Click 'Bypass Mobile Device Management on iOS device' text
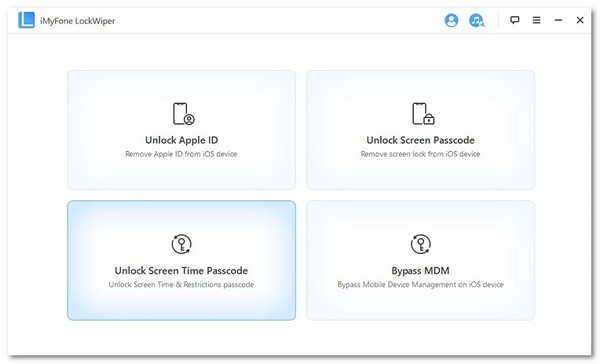600x364 pixels. [x=421, y=284]
